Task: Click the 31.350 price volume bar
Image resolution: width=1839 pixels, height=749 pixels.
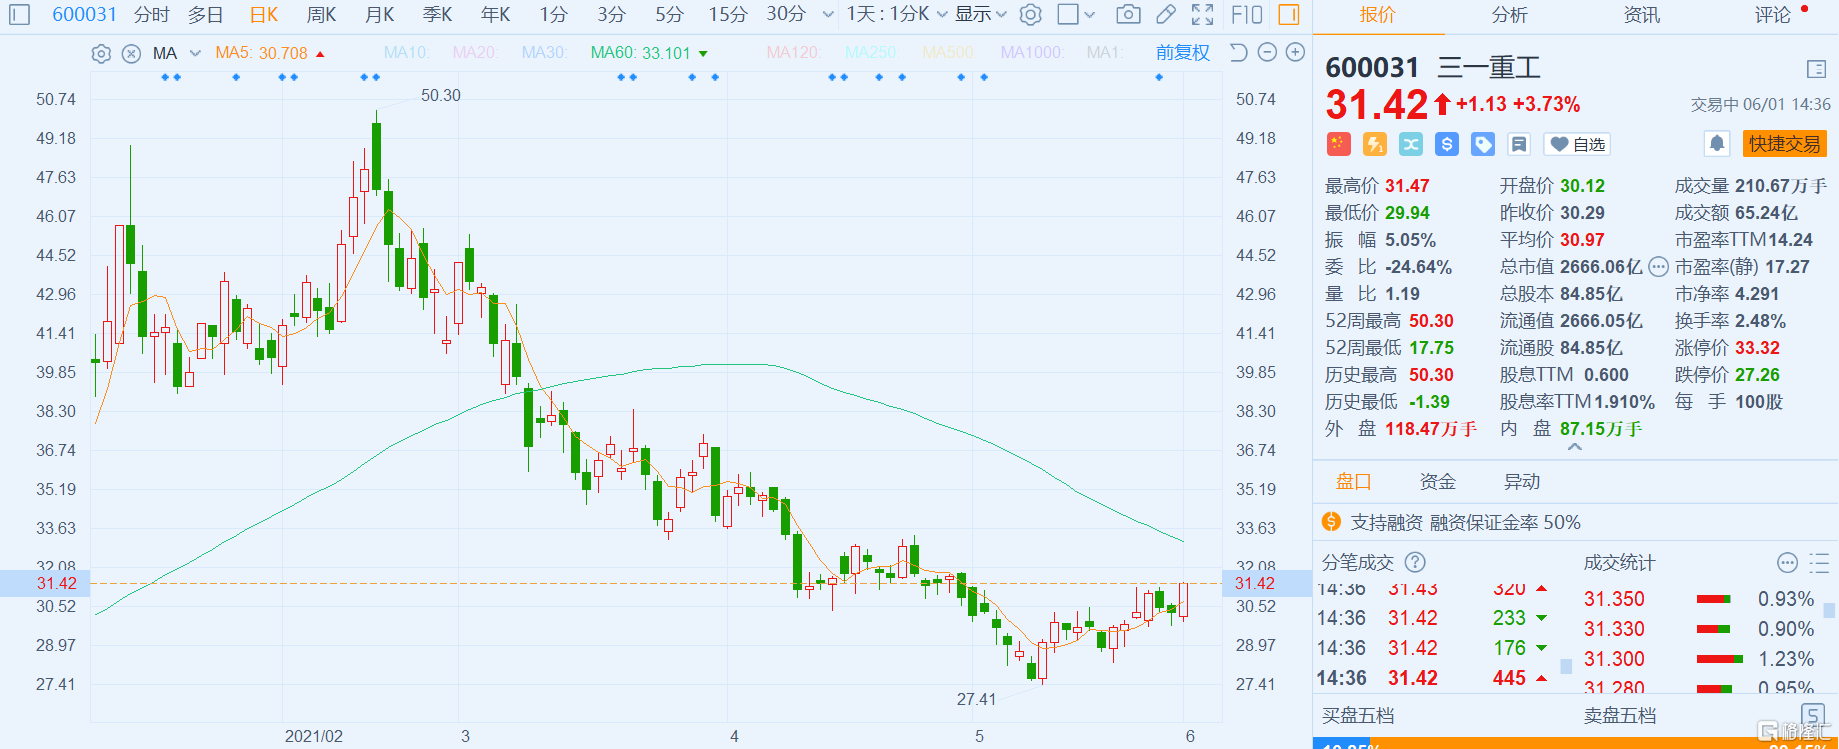Action: [1714, 599]
